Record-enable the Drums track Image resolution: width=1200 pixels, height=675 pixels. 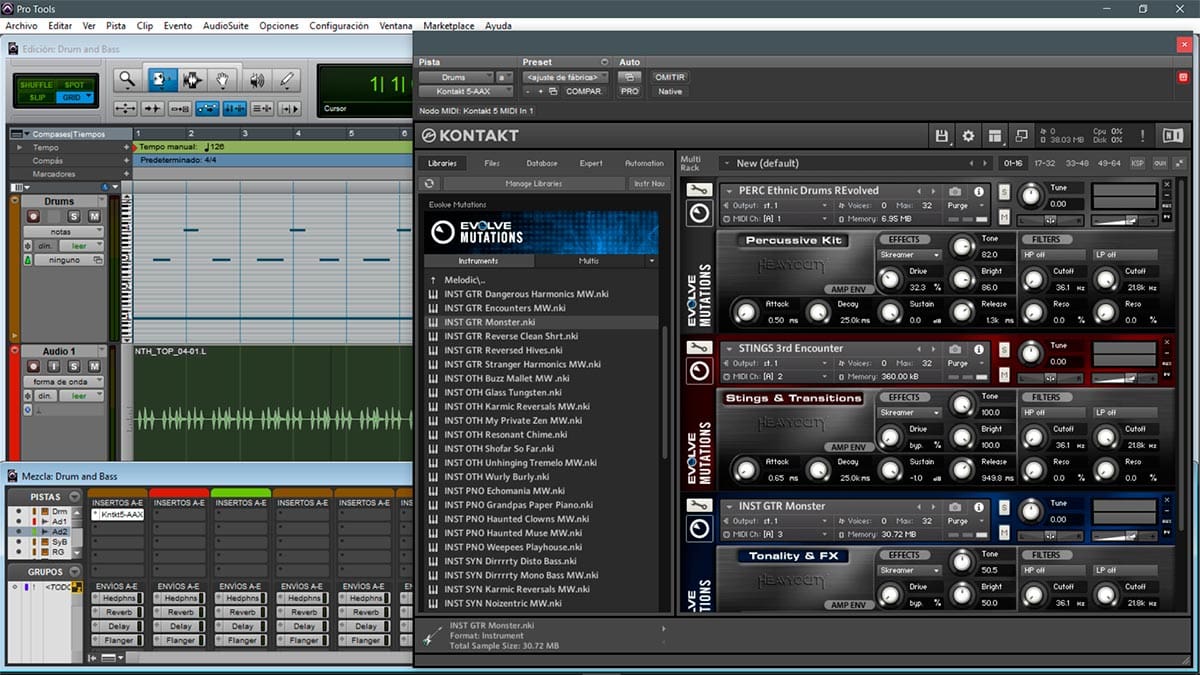click(x=33, y=217)
